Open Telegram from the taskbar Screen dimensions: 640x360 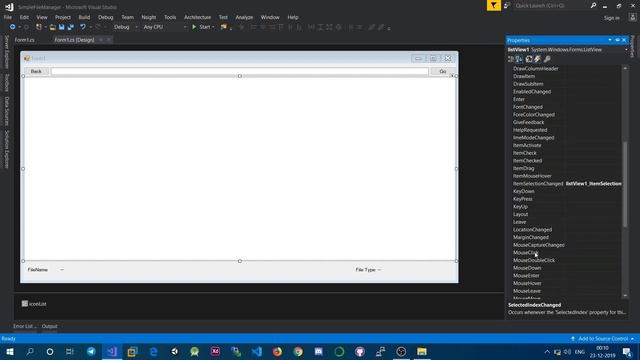coord(91,351)
